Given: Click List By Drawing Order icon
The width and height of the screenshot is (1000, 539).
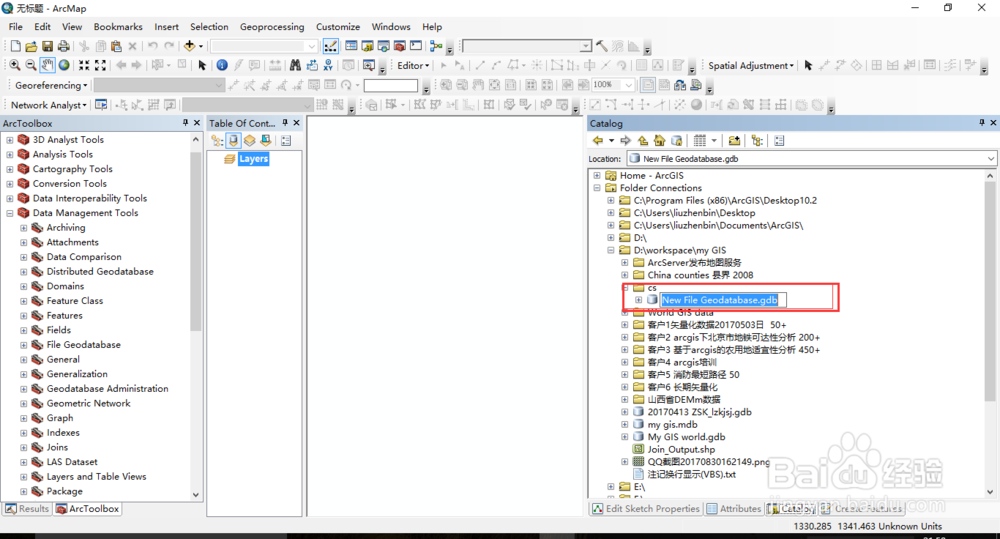Looking at the screenshot, I should click(x=217, y=140).
